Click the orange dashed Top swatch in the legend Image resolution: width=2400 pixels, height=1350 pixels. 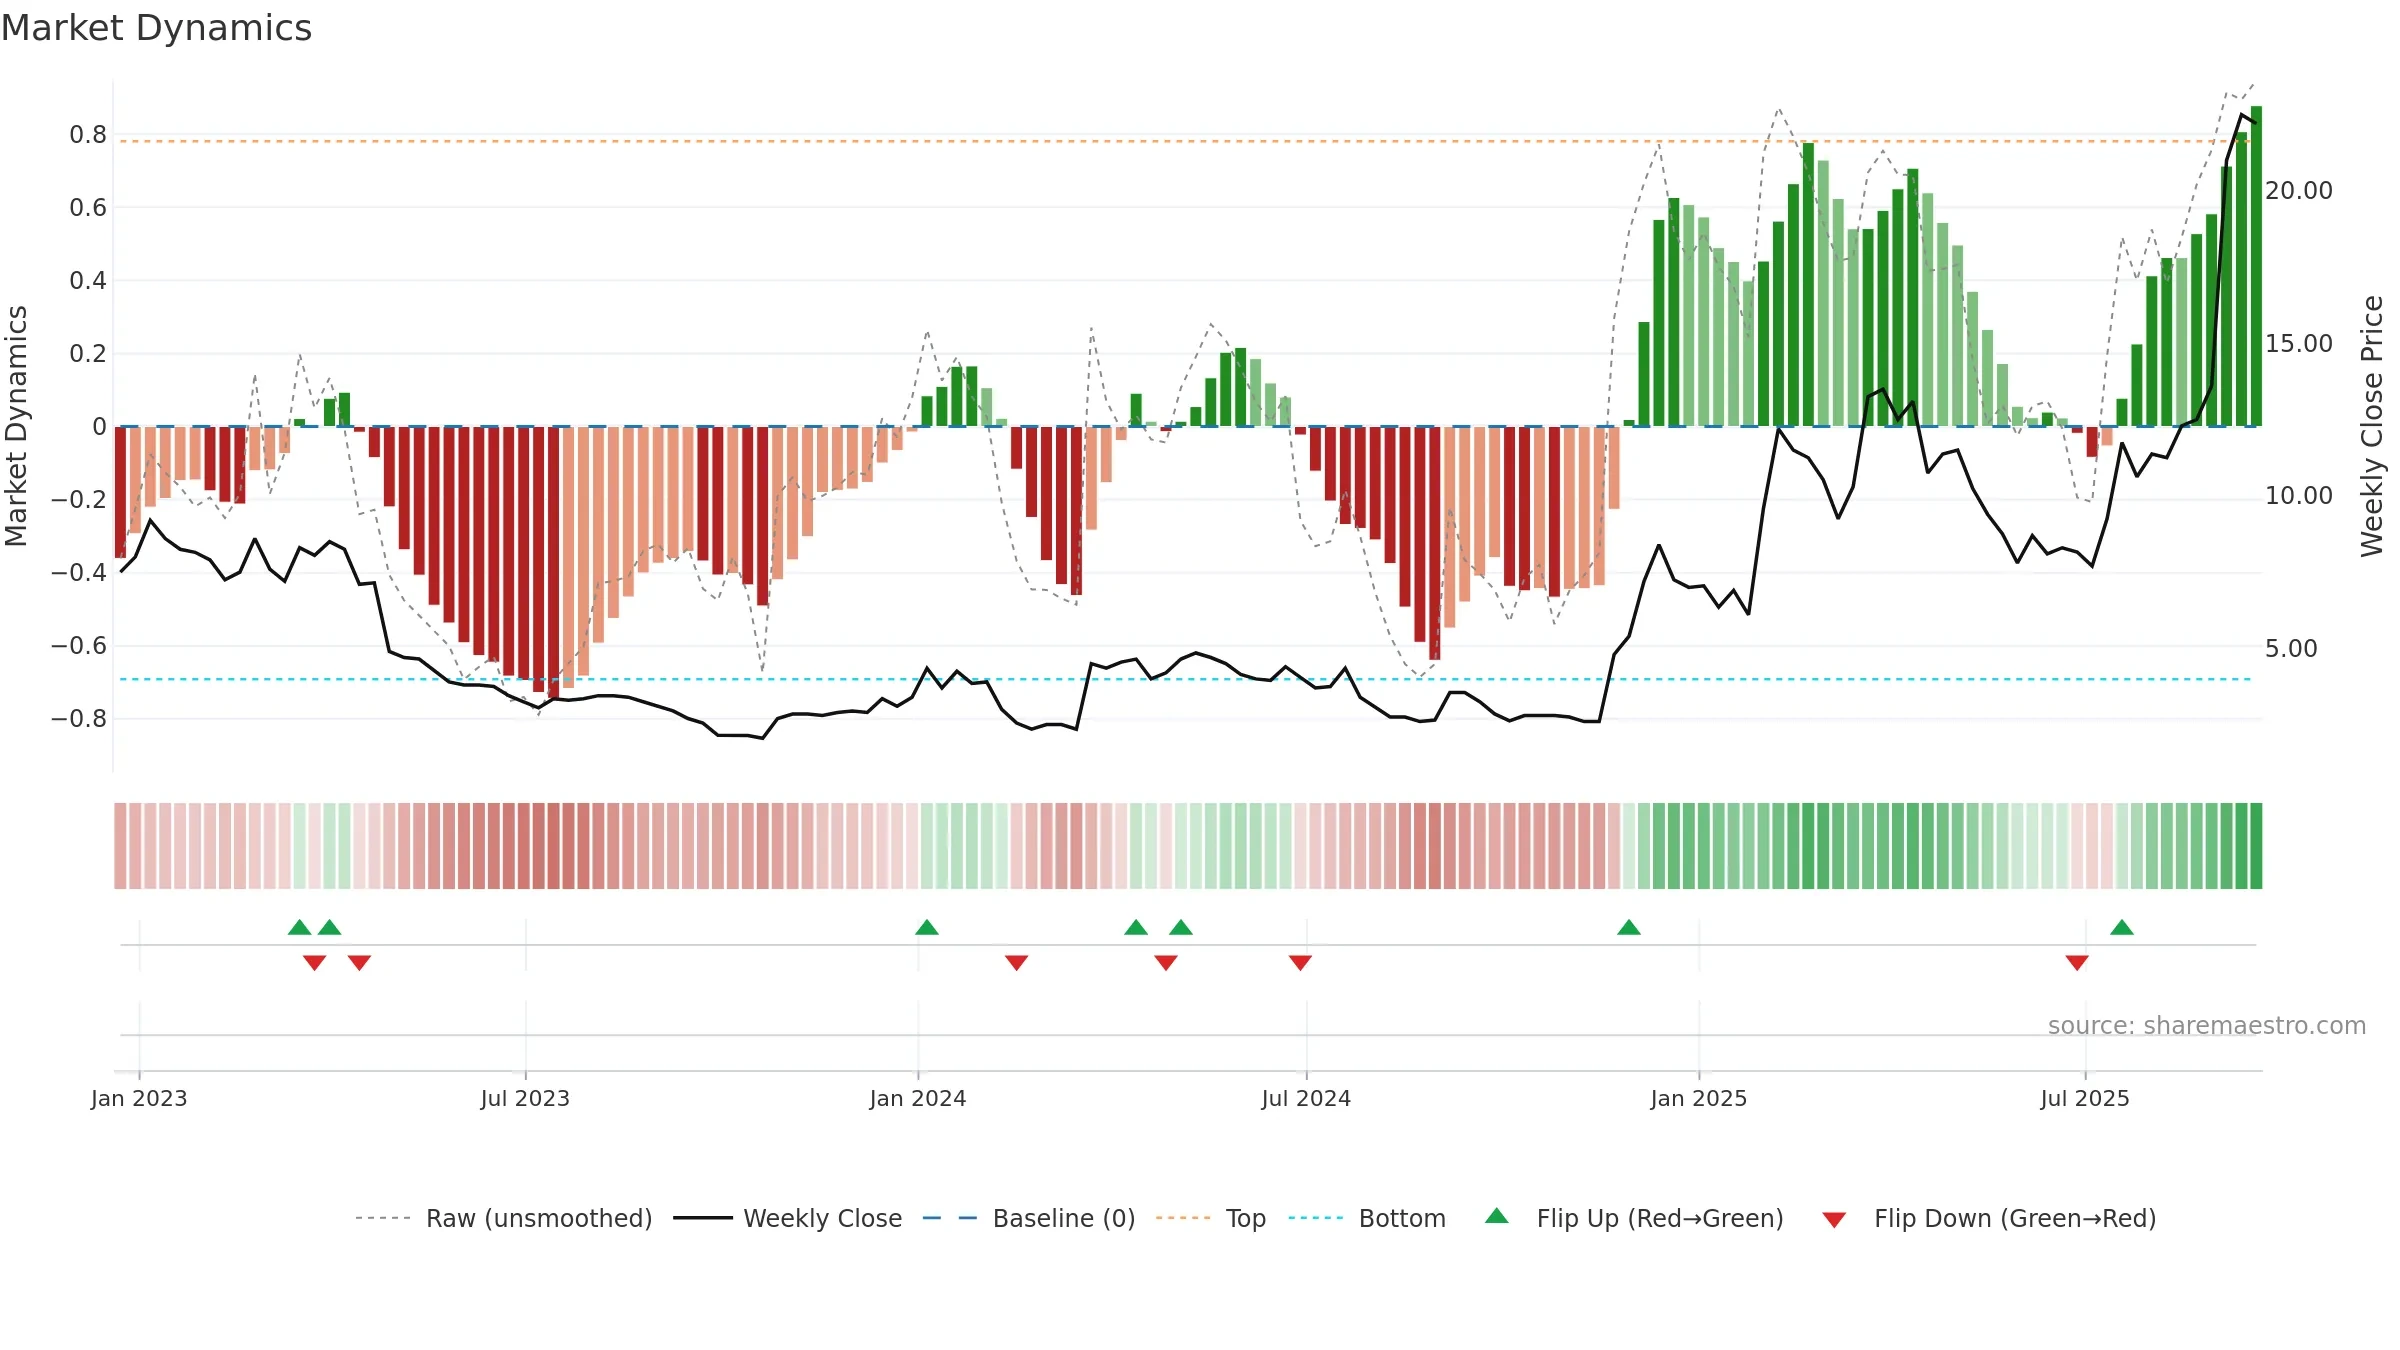pos(1183,1218)
